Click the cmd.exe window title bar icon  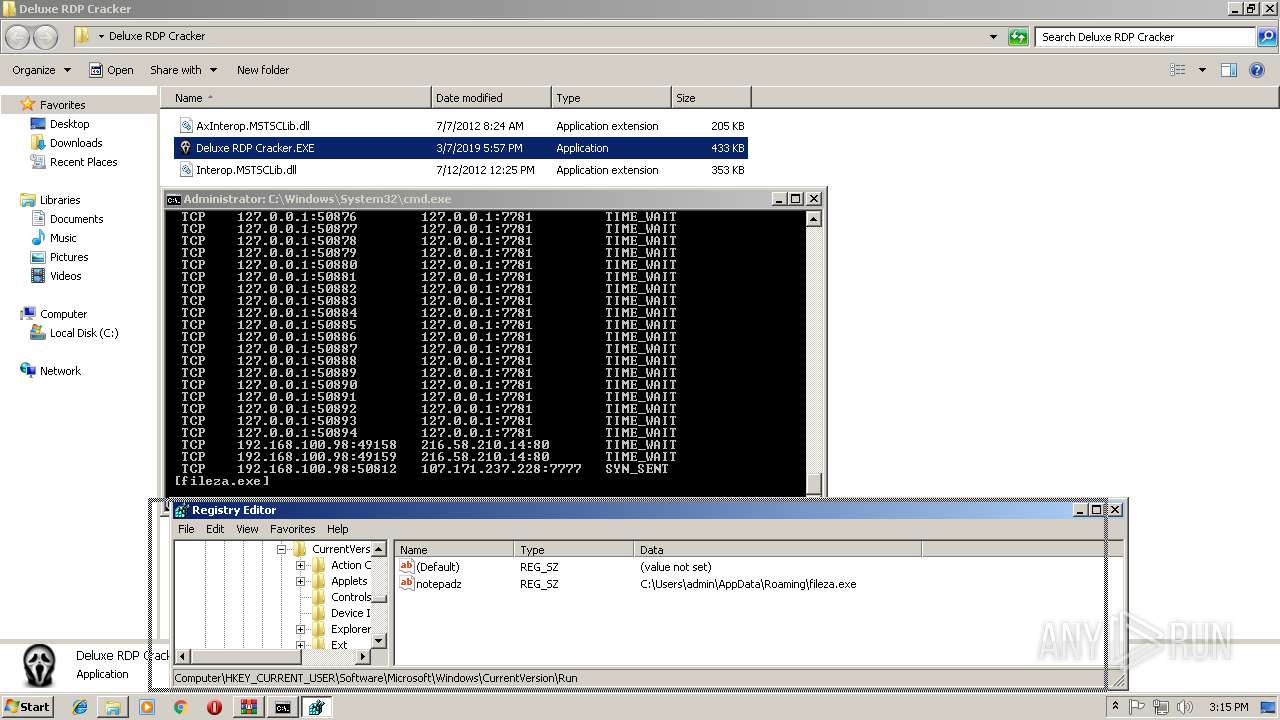[174, 199]
